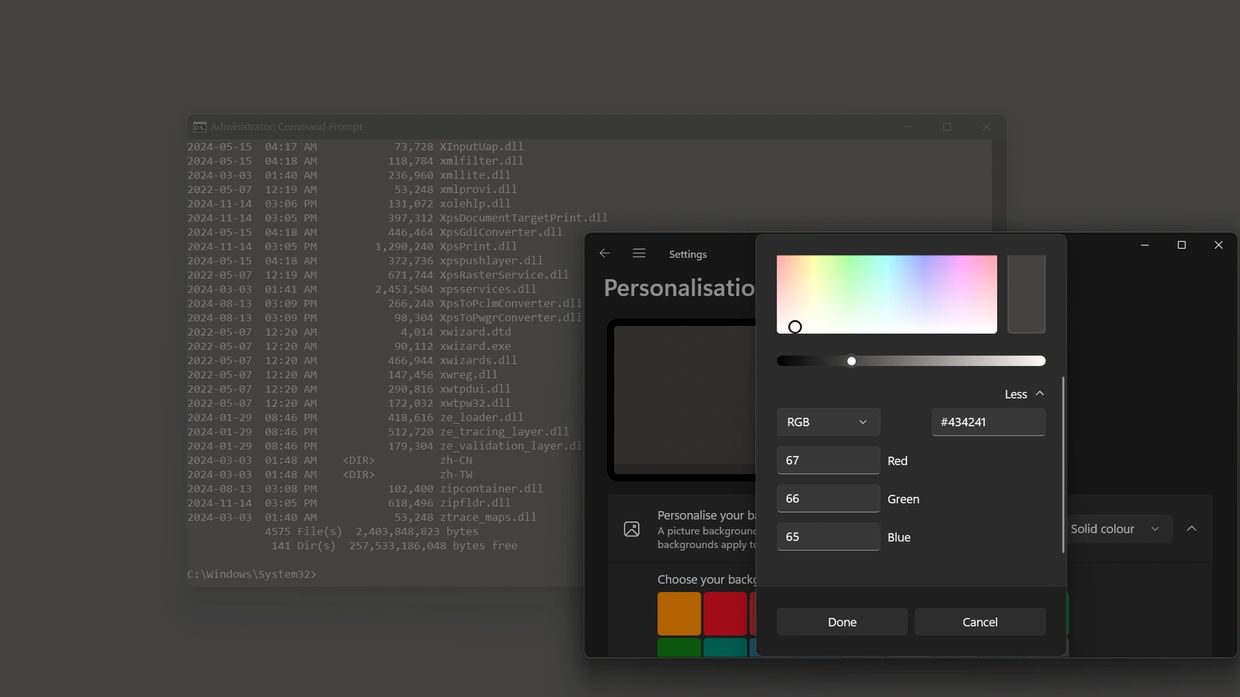
Task: Click the Command Prompt title bar icon
Action: [x=200, y=127]
